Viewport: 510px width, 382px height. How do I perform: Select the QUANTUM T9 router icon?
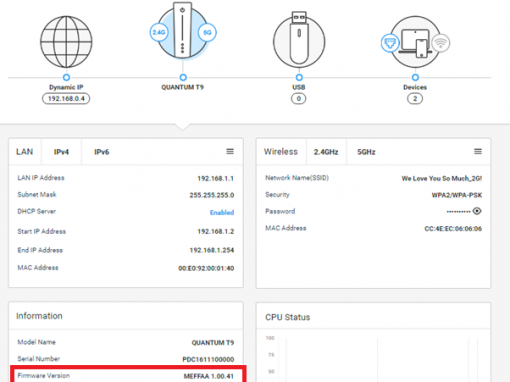[182, 31]
